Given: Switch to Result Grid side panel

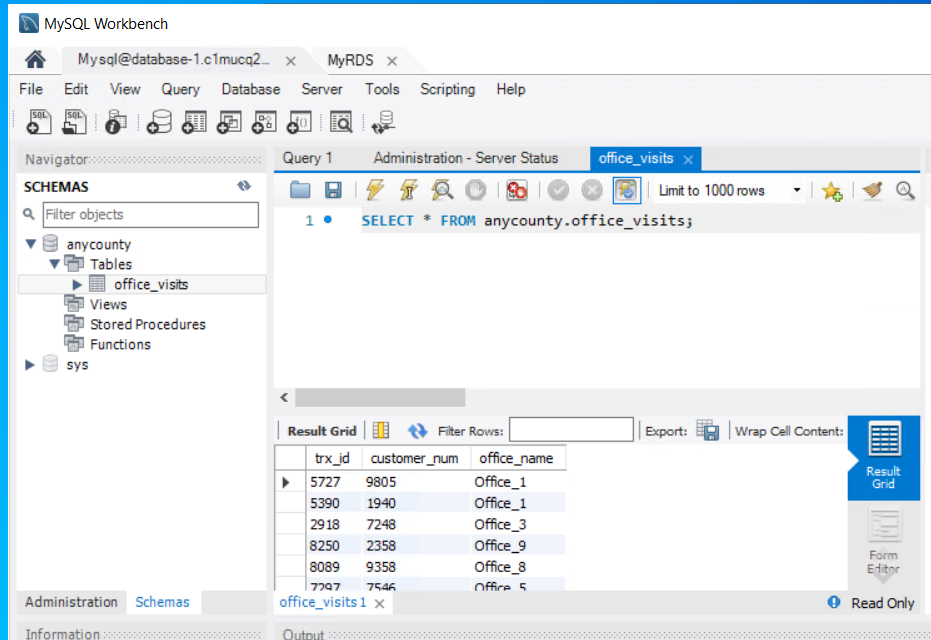Looking at the screenshot, I should [x=884, y=456].
